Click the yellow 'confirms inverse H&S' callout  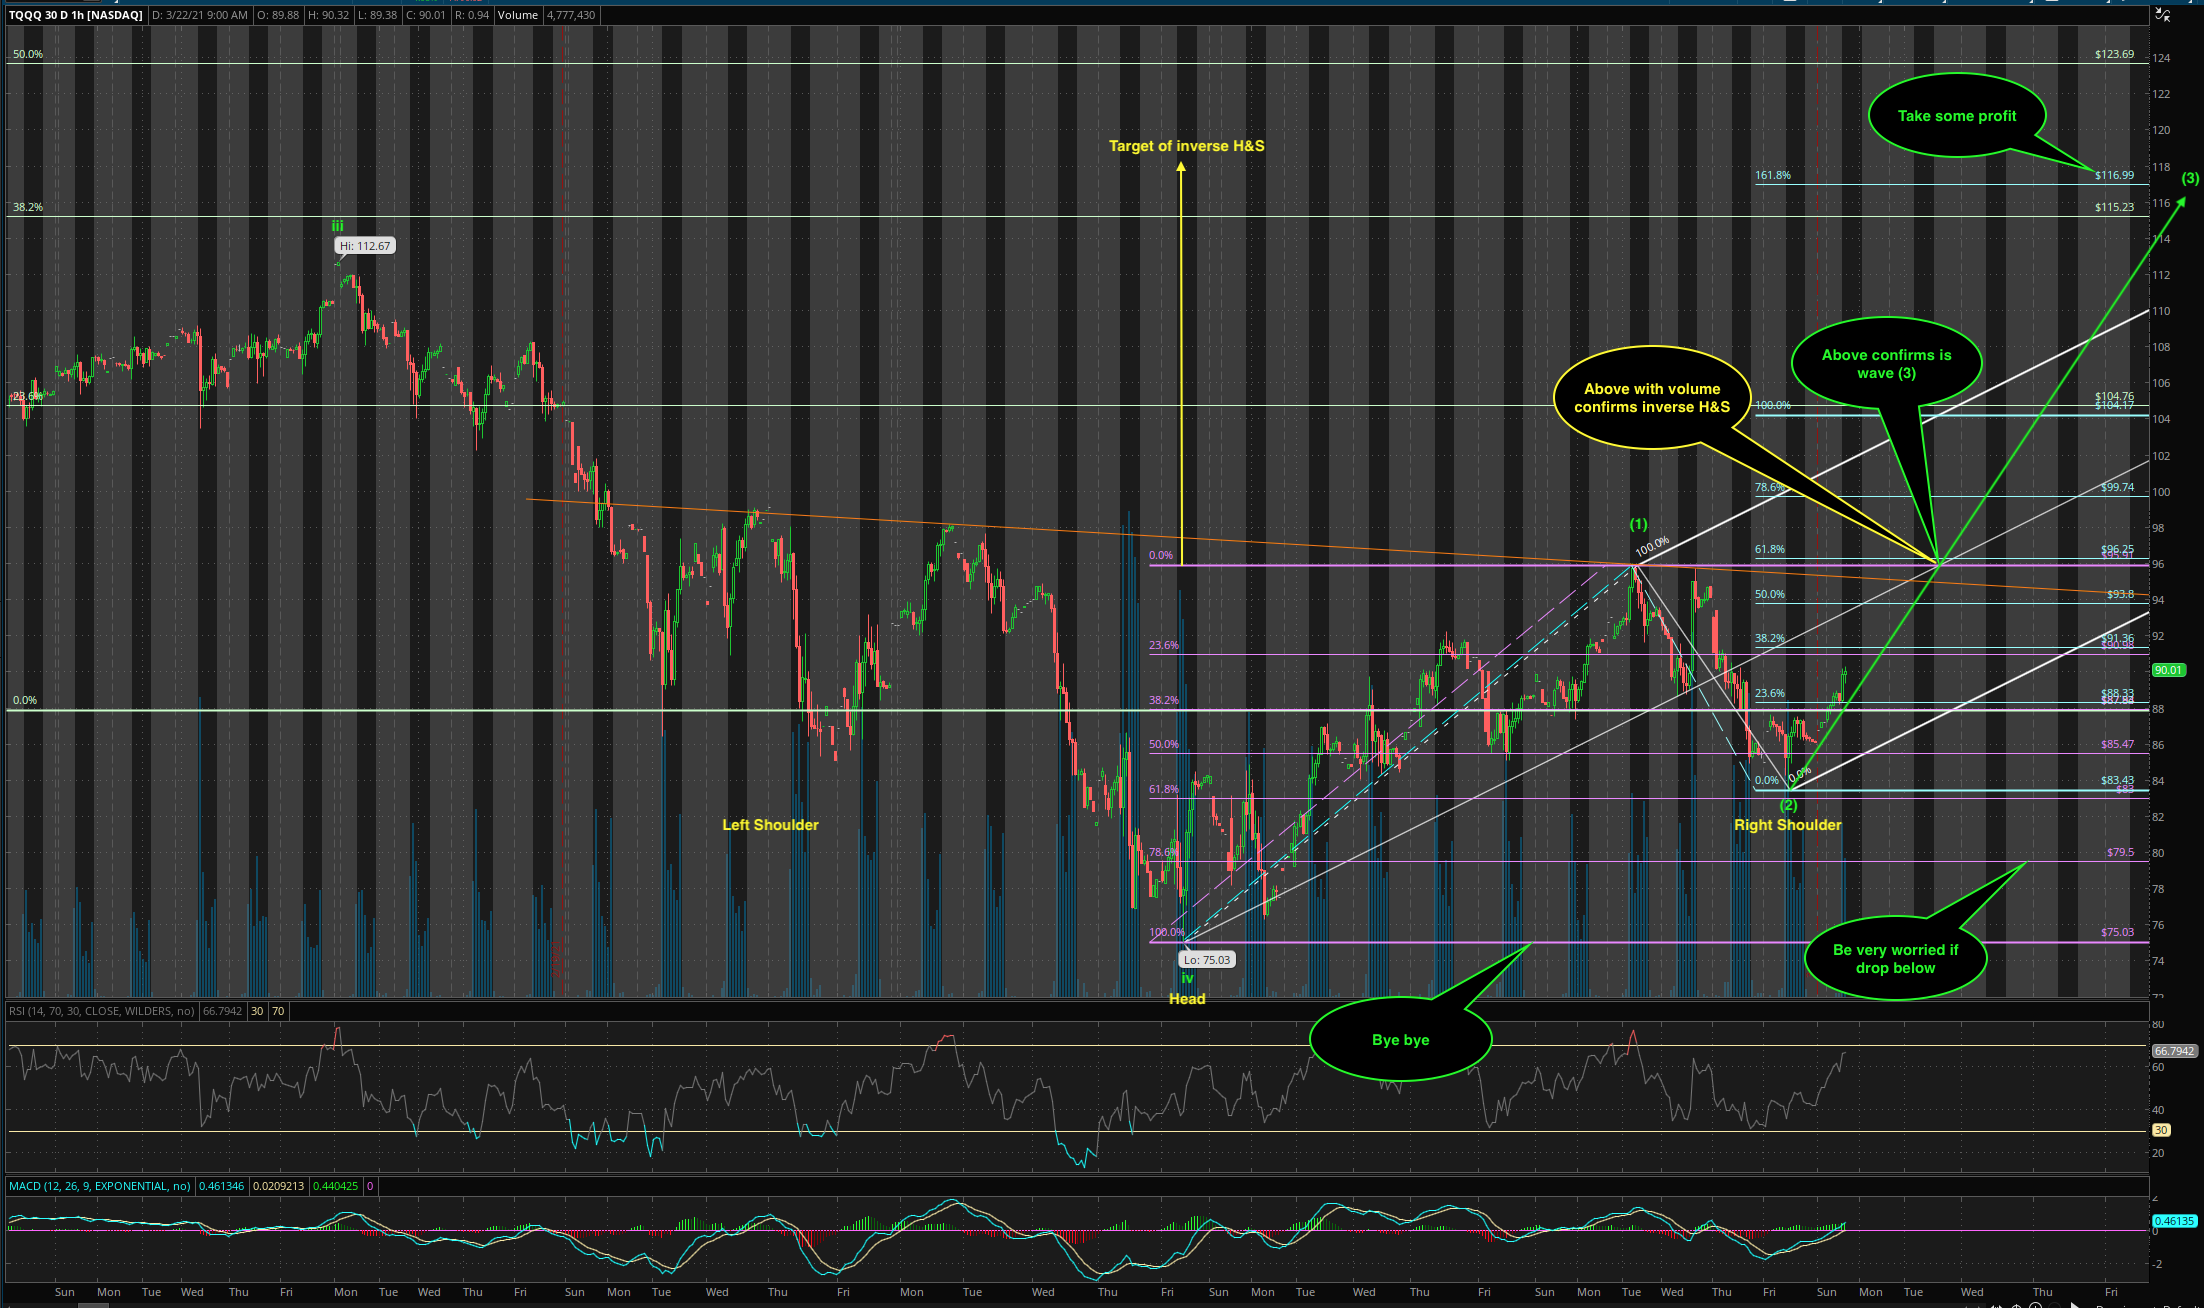(x=1651, y=398)
